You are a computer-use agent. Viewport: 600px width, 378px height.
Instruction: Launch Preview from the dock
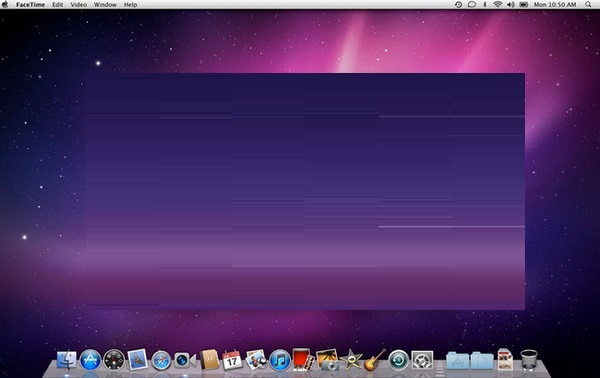point(256,360)
